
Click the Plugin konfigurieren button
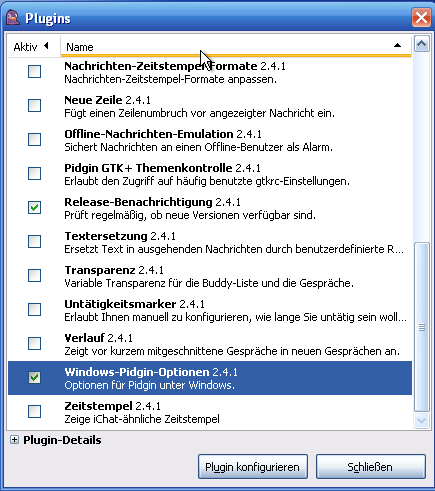(253, 467)
